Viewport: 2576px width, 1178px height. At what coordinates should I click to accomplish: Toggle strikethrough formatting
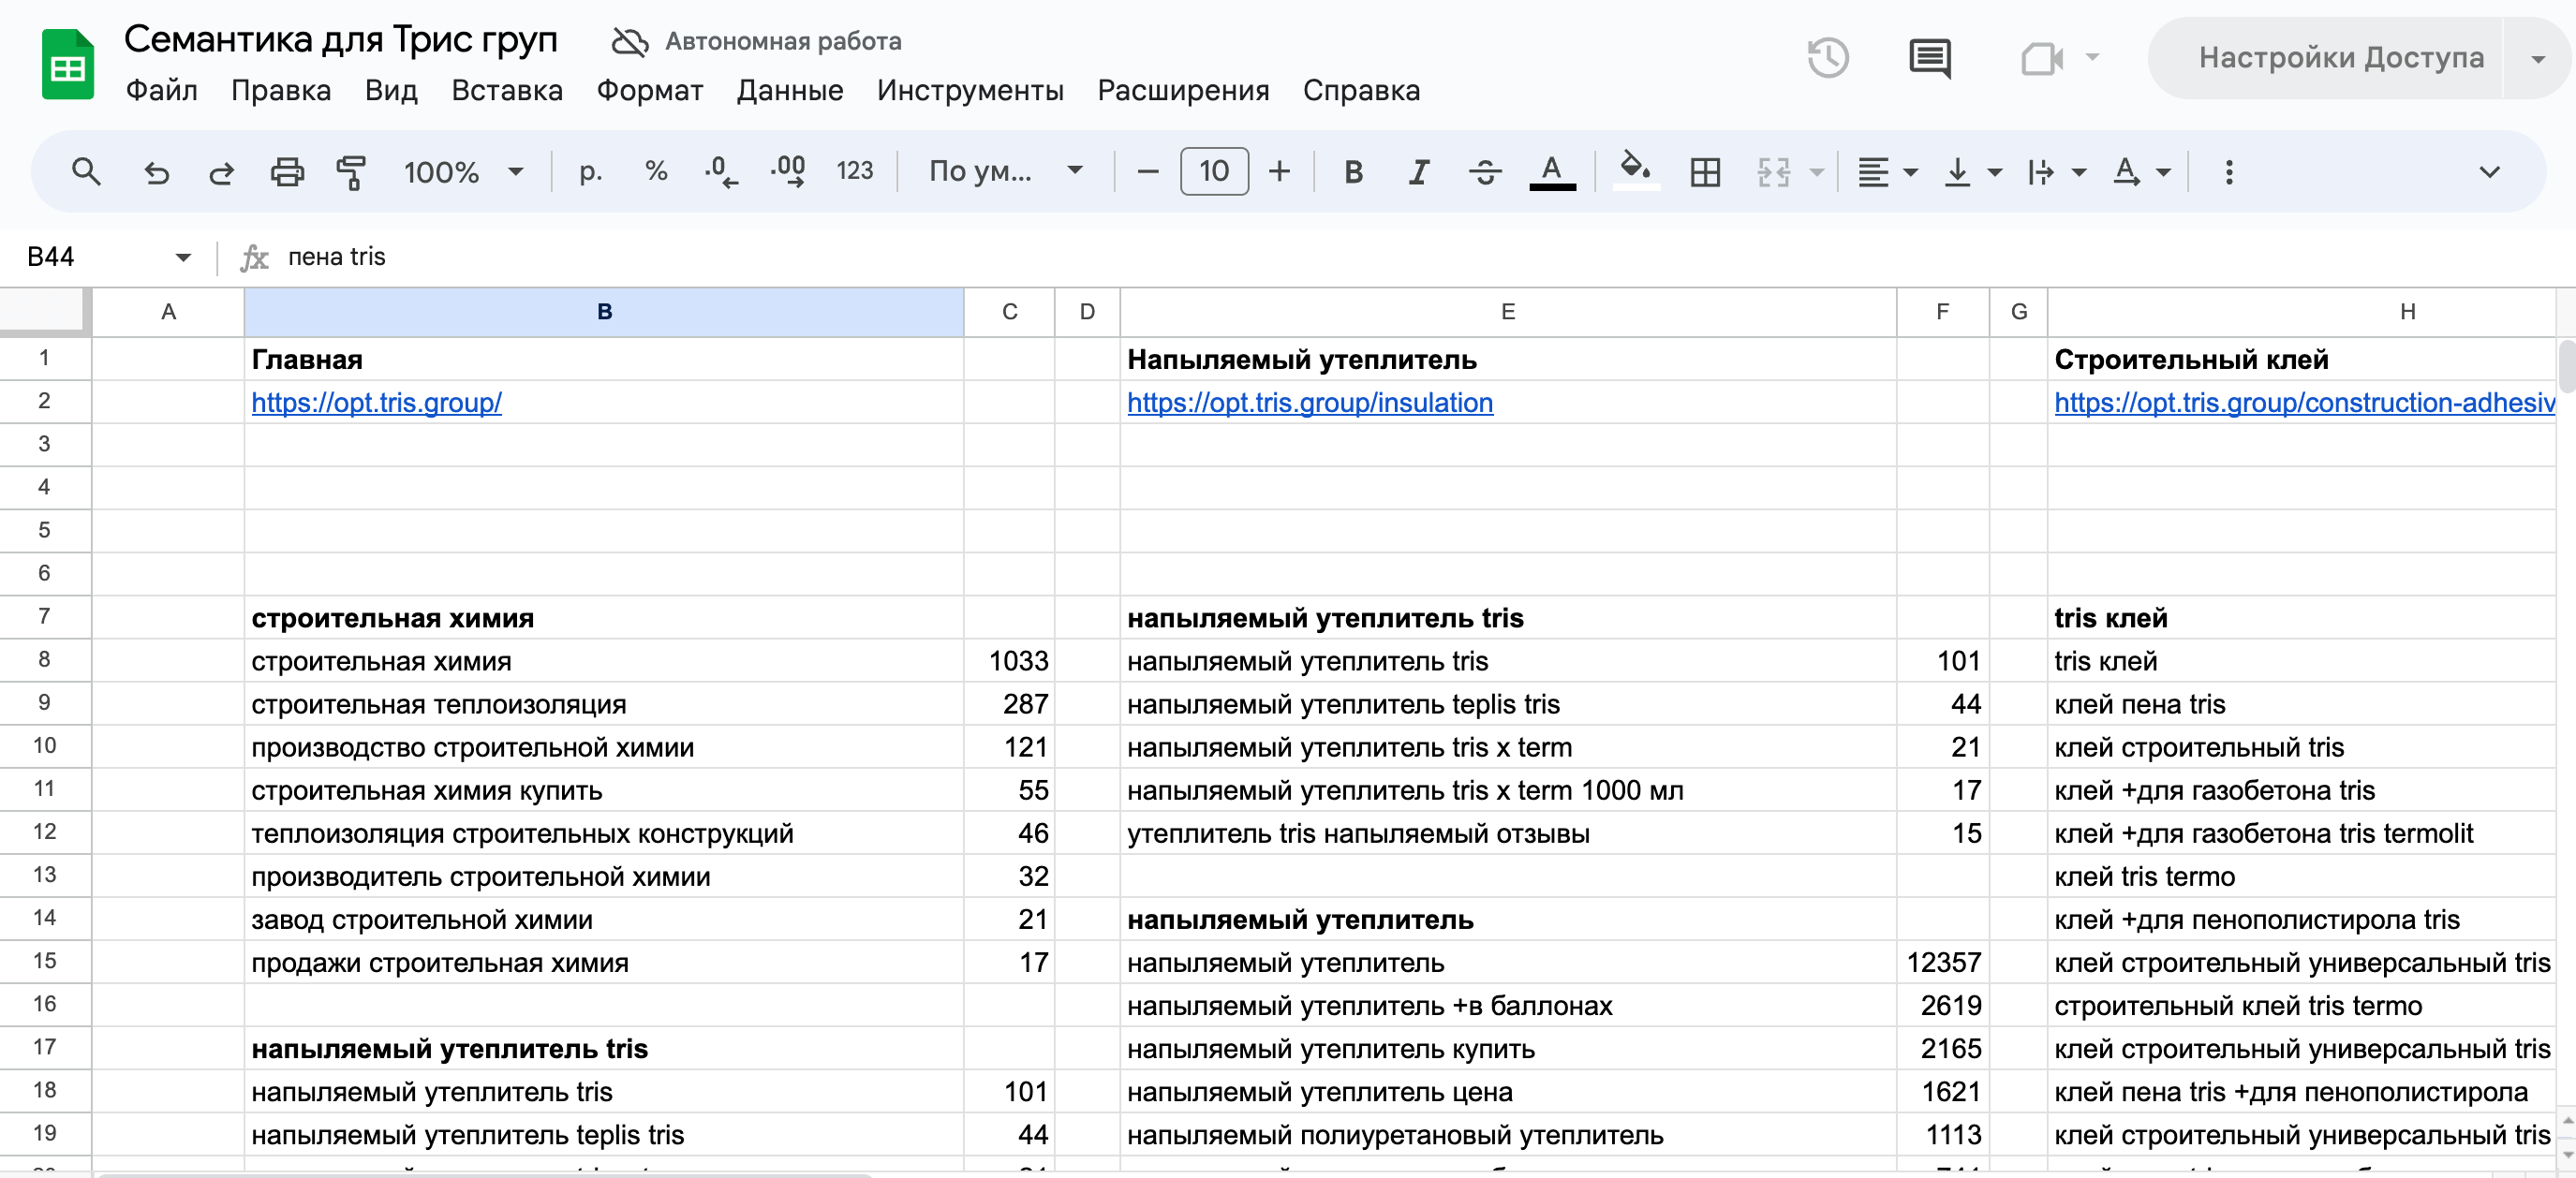pyautogui.click(x=1485, y=172)
